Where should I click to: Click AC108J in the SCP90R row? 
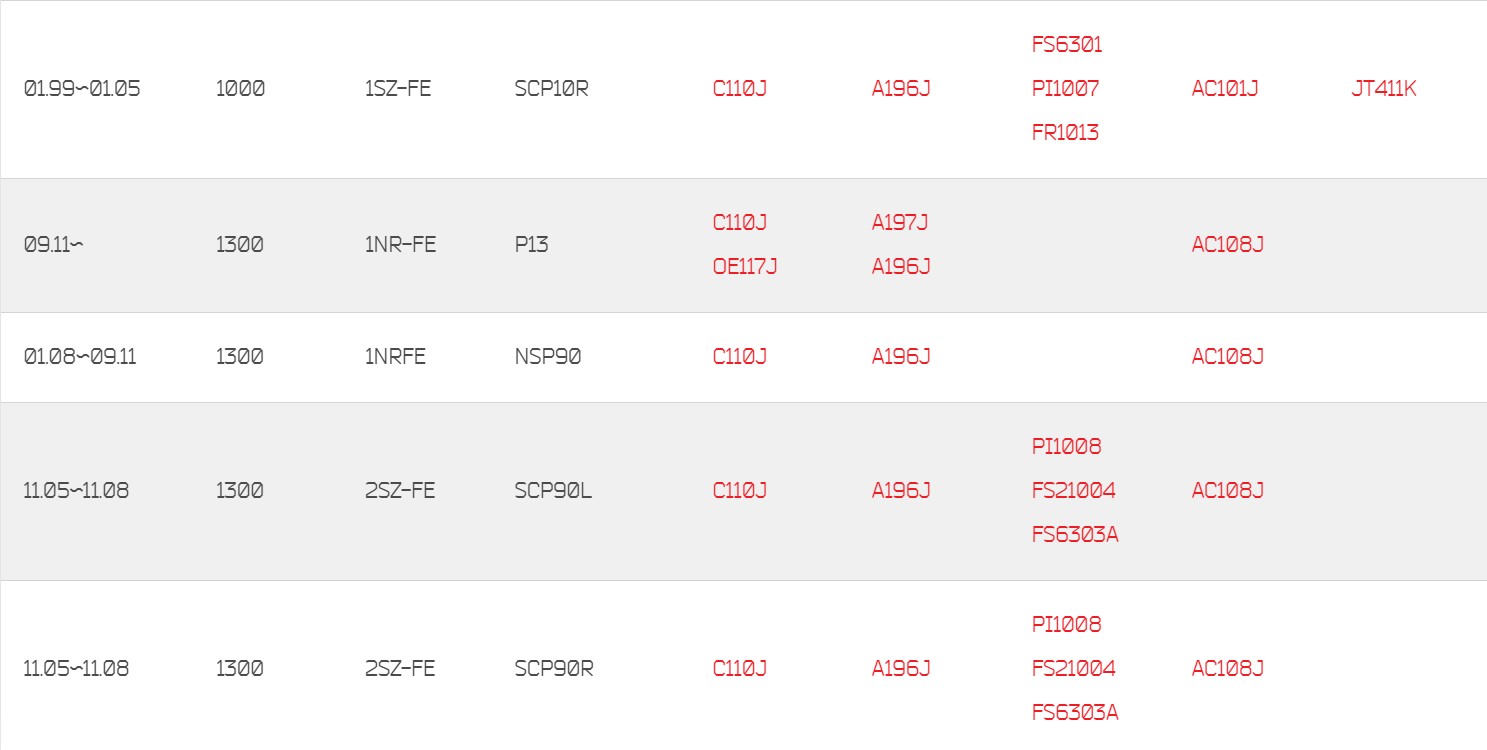point(1228,668)
